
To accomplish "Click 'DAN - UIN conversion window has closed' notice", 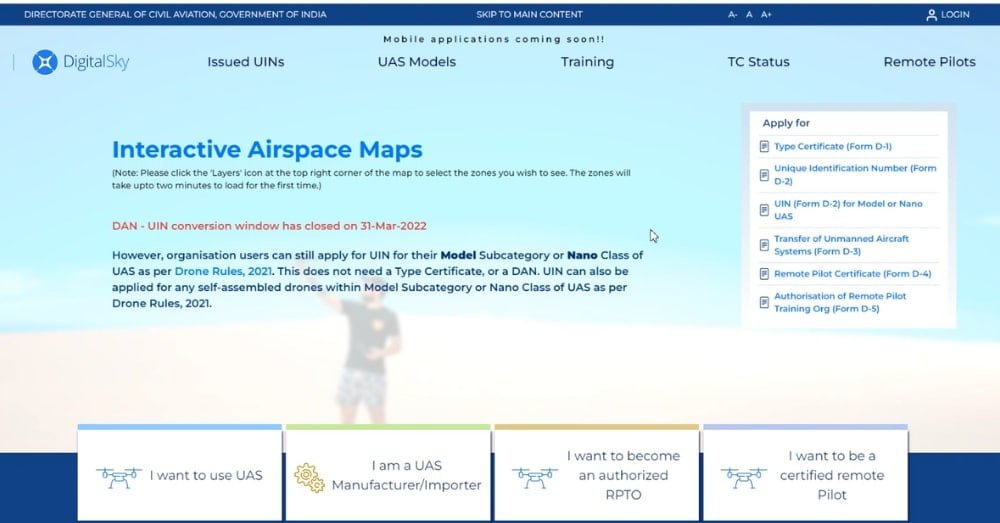I will click(x=269, y=226).
